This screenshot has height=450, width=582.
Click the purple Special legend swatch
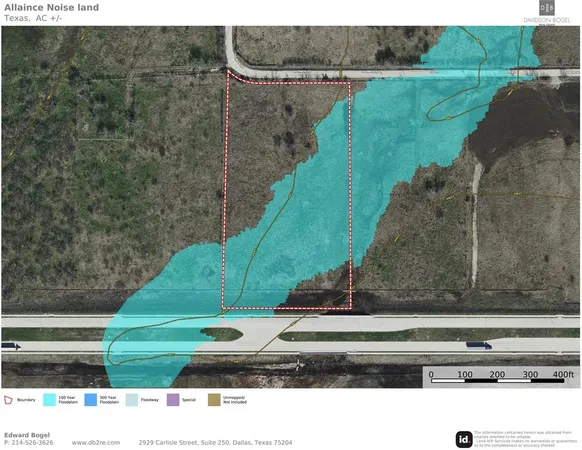(x=173, y=400)
